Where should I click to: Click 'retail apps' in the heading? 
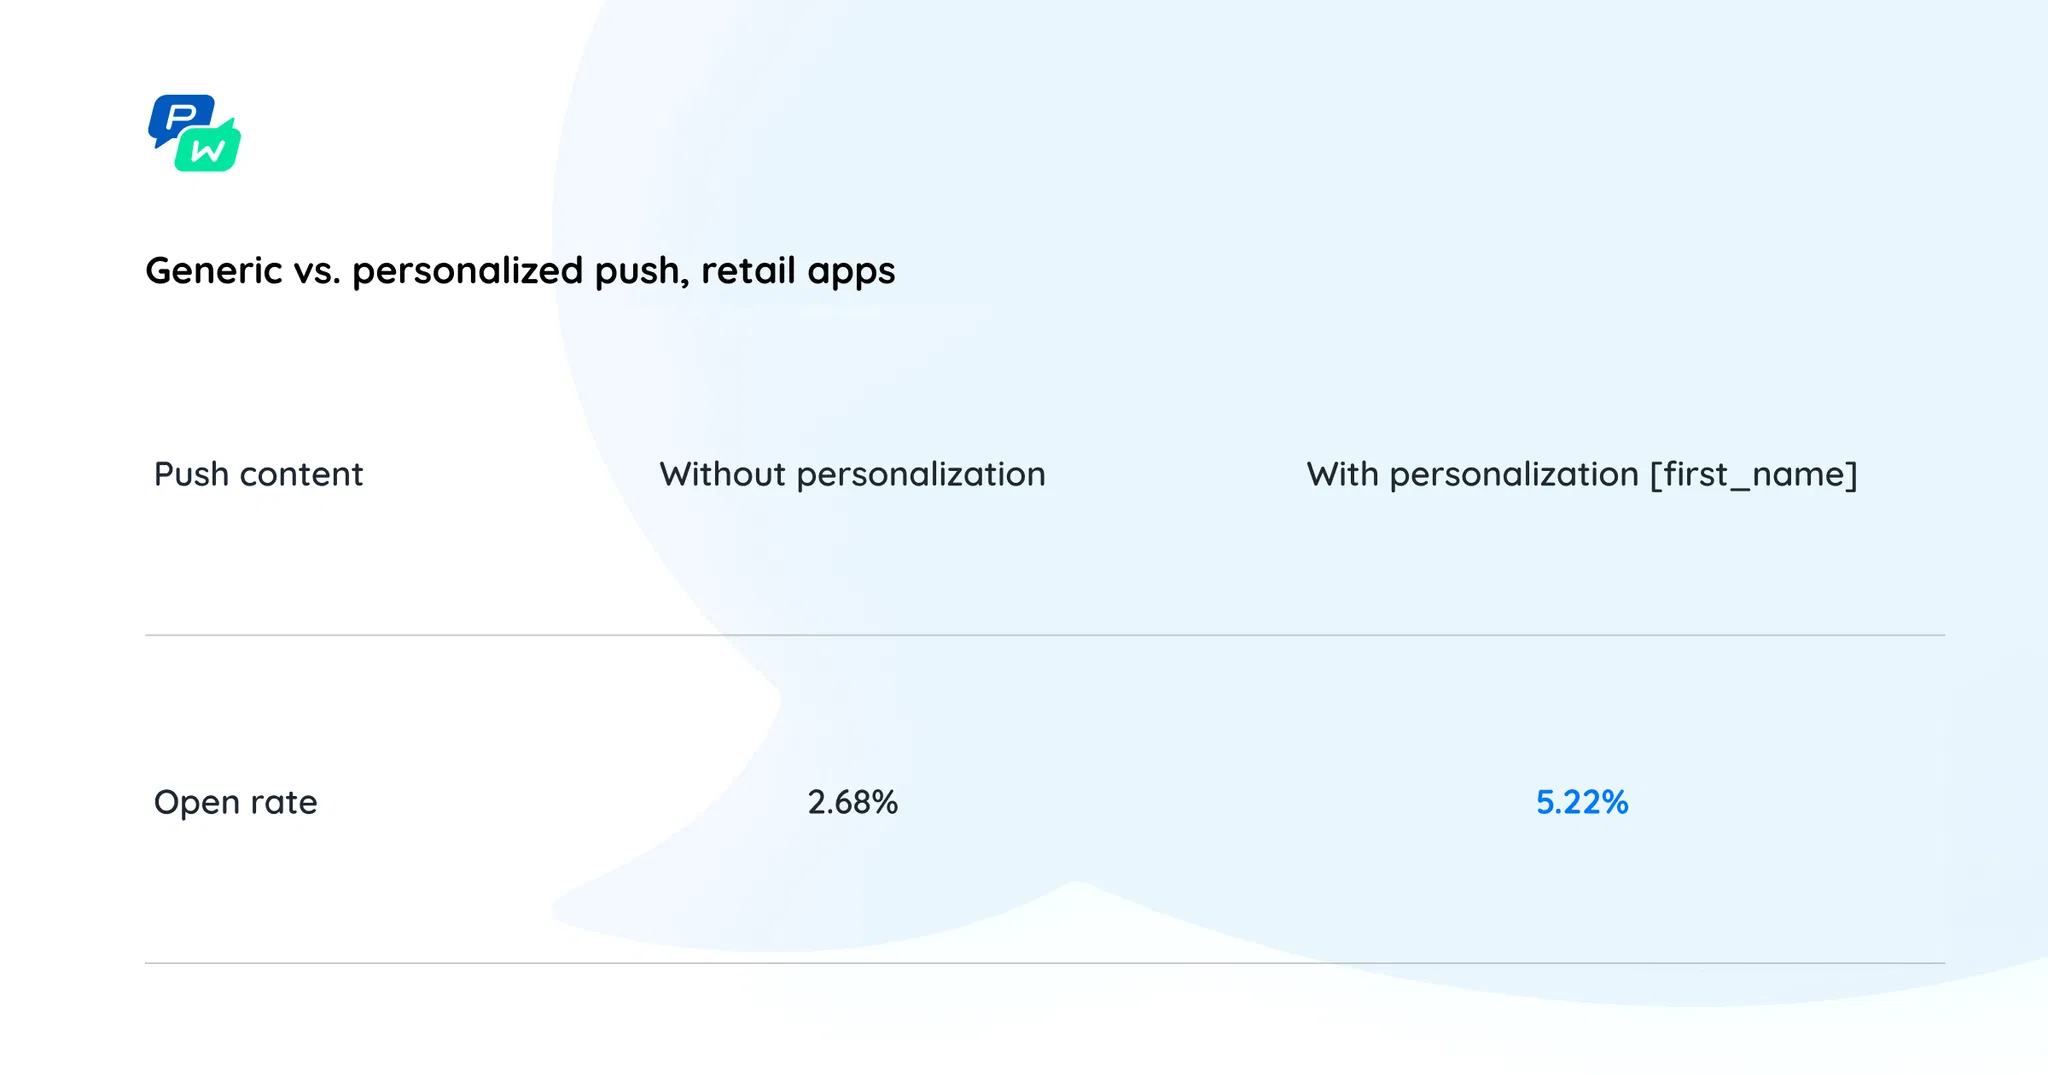798,271
